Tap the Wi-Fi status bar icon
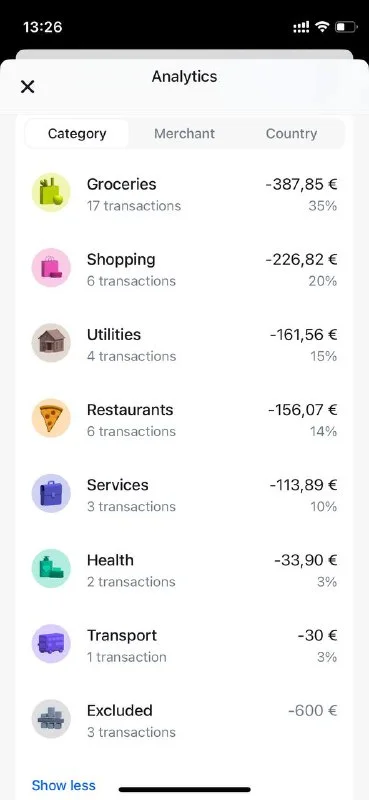The image size is (369, 800). 322,27
